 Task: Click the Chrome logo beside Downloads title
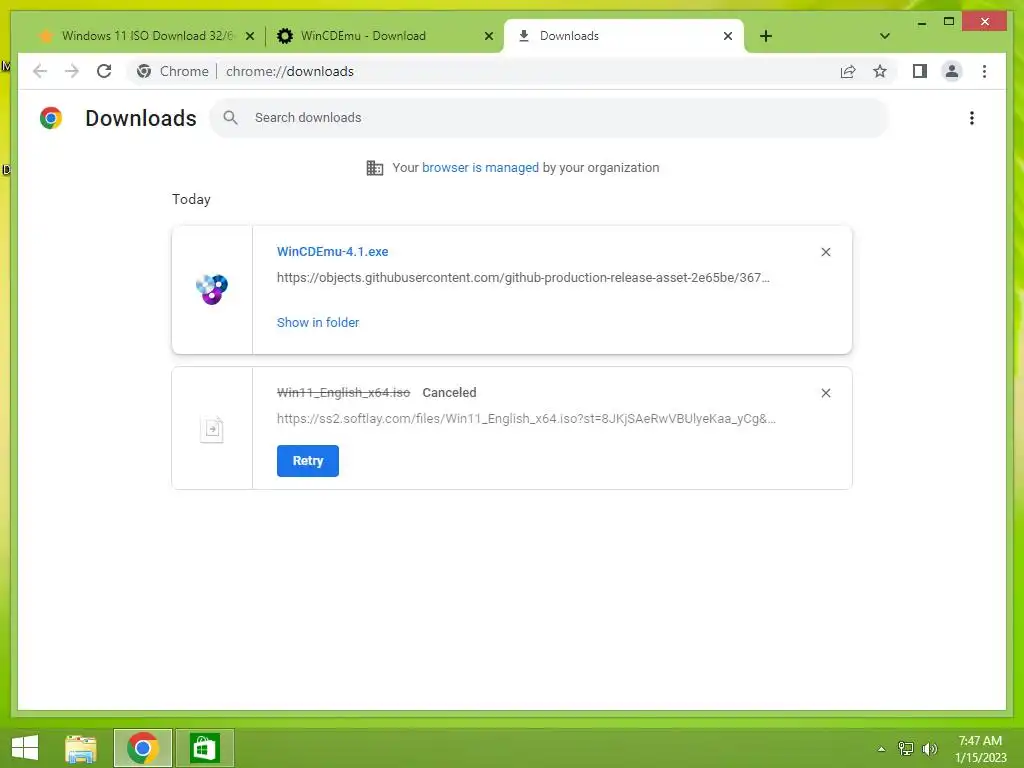point(51,118)
